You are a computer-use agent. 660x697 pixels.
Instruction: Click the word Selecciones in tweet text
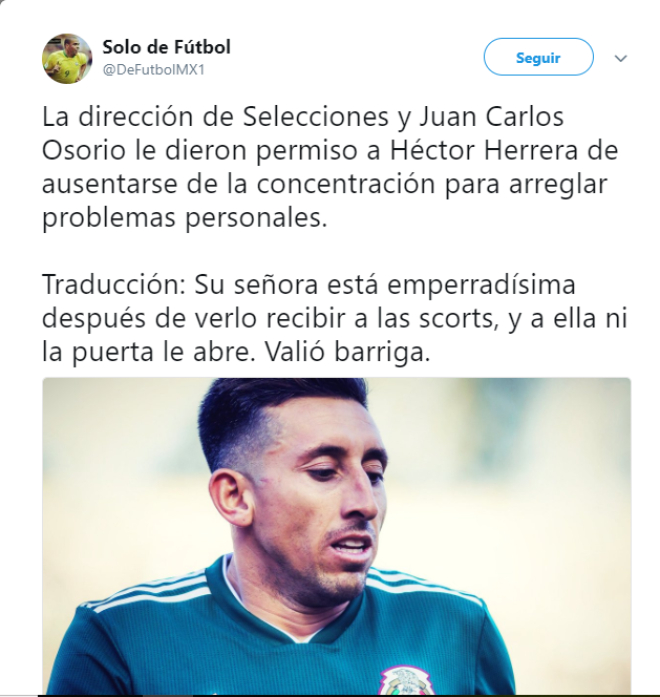316,117
